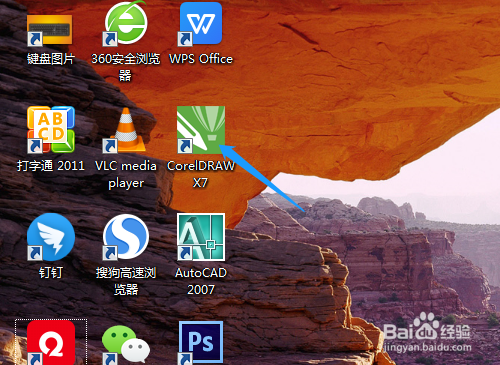This screenshot has height=365, width=500.
Task: Click the VLC media player label
Action: click(x=126, y=174)
